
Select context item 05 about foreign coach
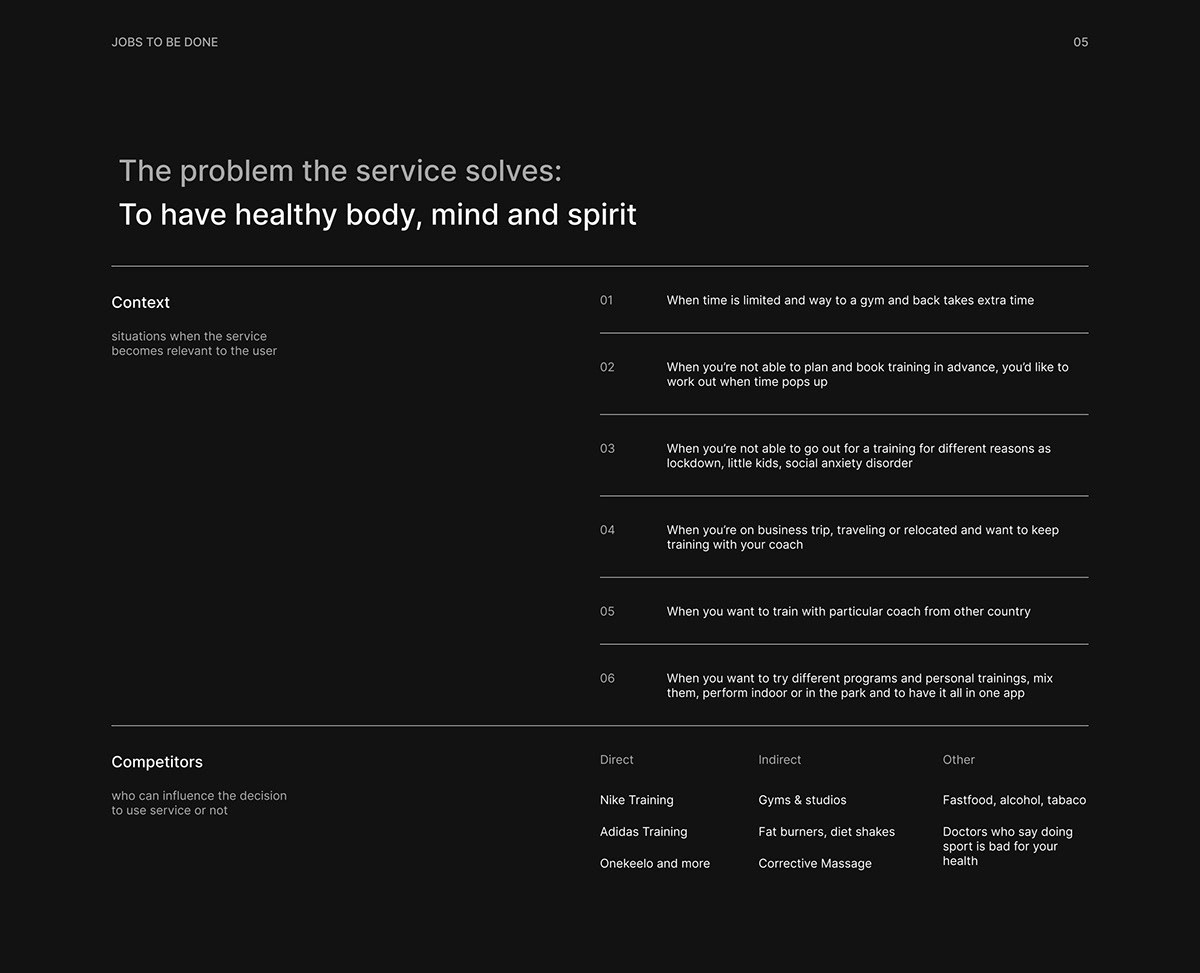(x=848, y=611)
